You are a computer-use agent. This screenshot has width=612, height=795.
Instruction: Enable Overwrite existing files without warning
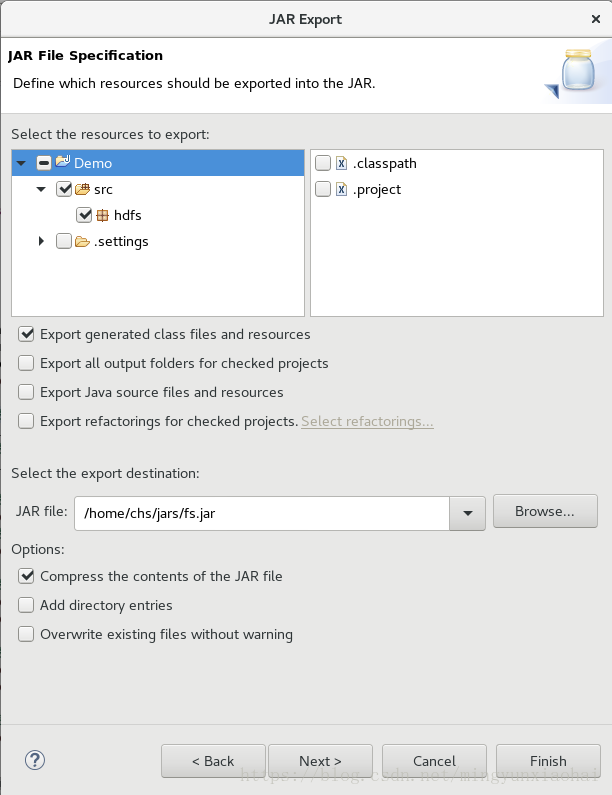pyautogui.click(x=27, y=634)
